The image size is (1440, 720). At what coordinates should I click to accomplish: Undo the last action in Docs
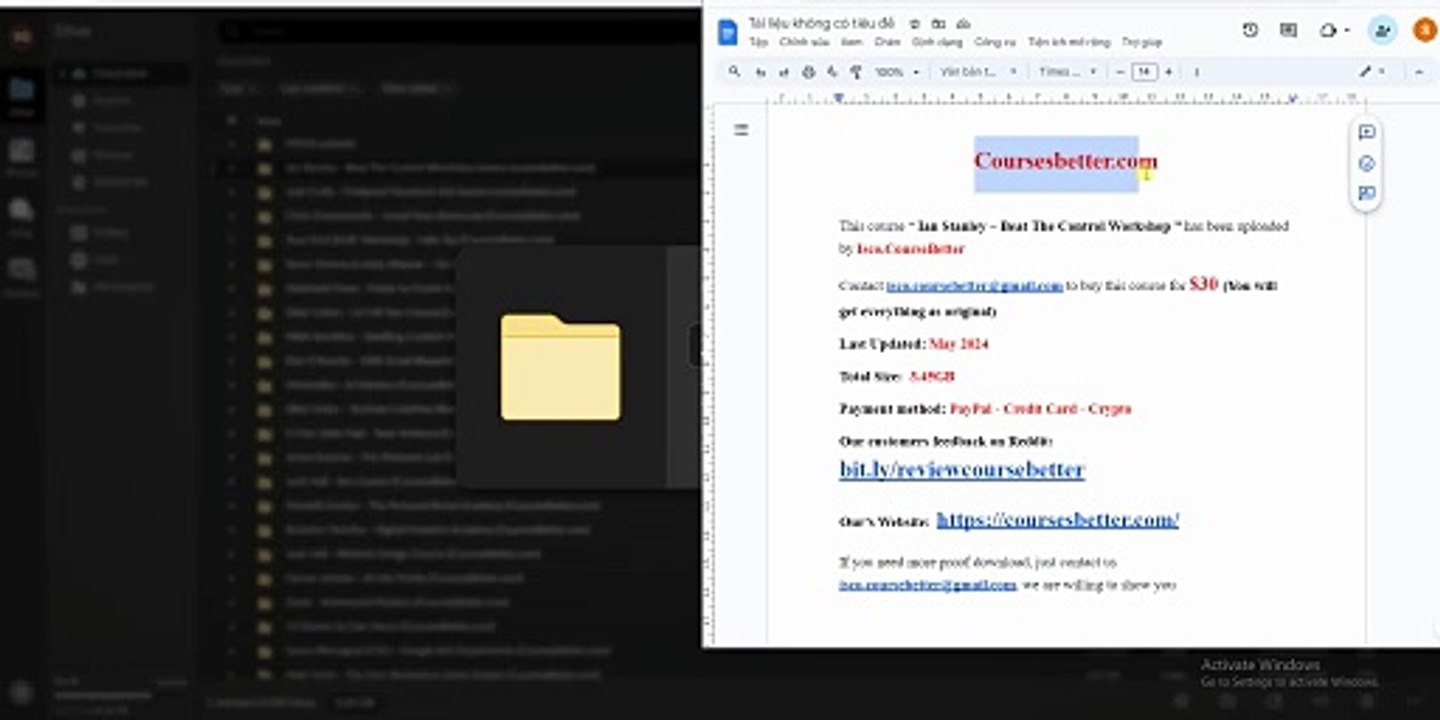coord(761,72)
